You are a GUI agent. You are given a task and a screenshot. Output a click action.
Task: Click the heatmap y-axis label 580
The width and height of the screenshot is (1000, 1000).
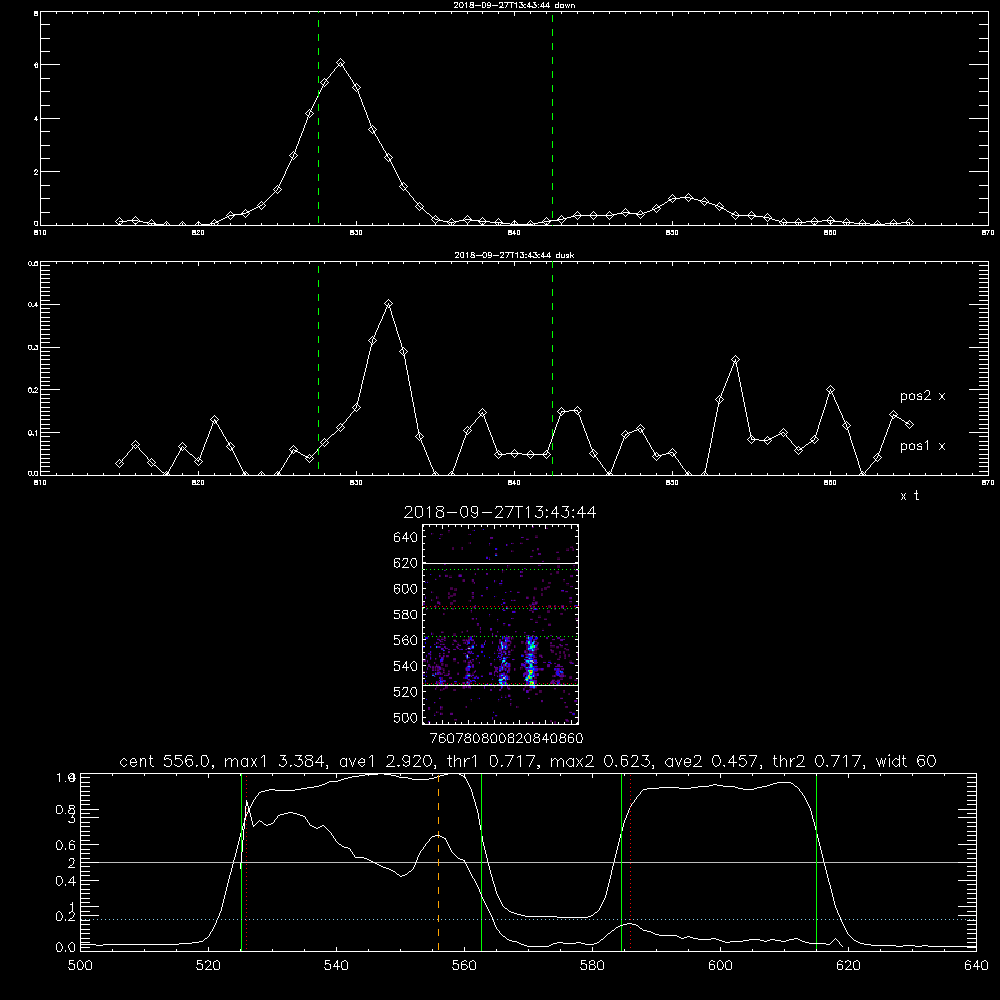point(406,615)
